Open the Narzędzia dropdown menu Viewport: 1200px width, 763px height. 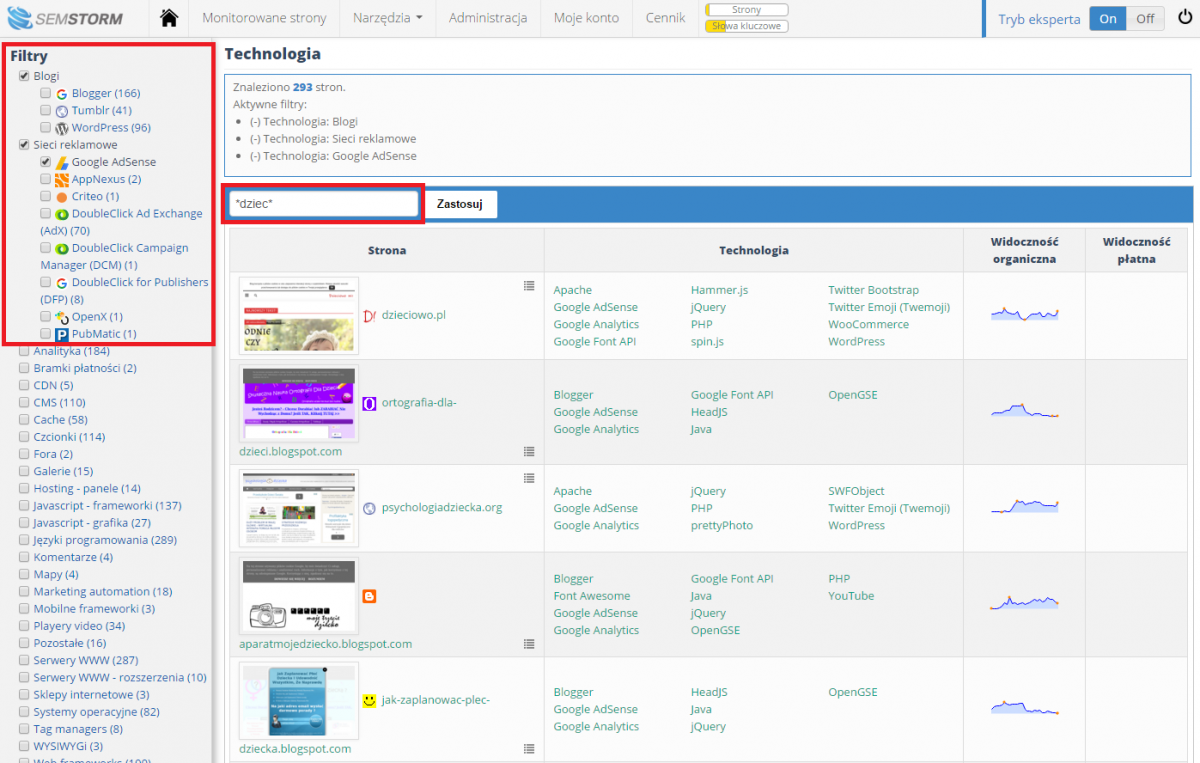387,18
